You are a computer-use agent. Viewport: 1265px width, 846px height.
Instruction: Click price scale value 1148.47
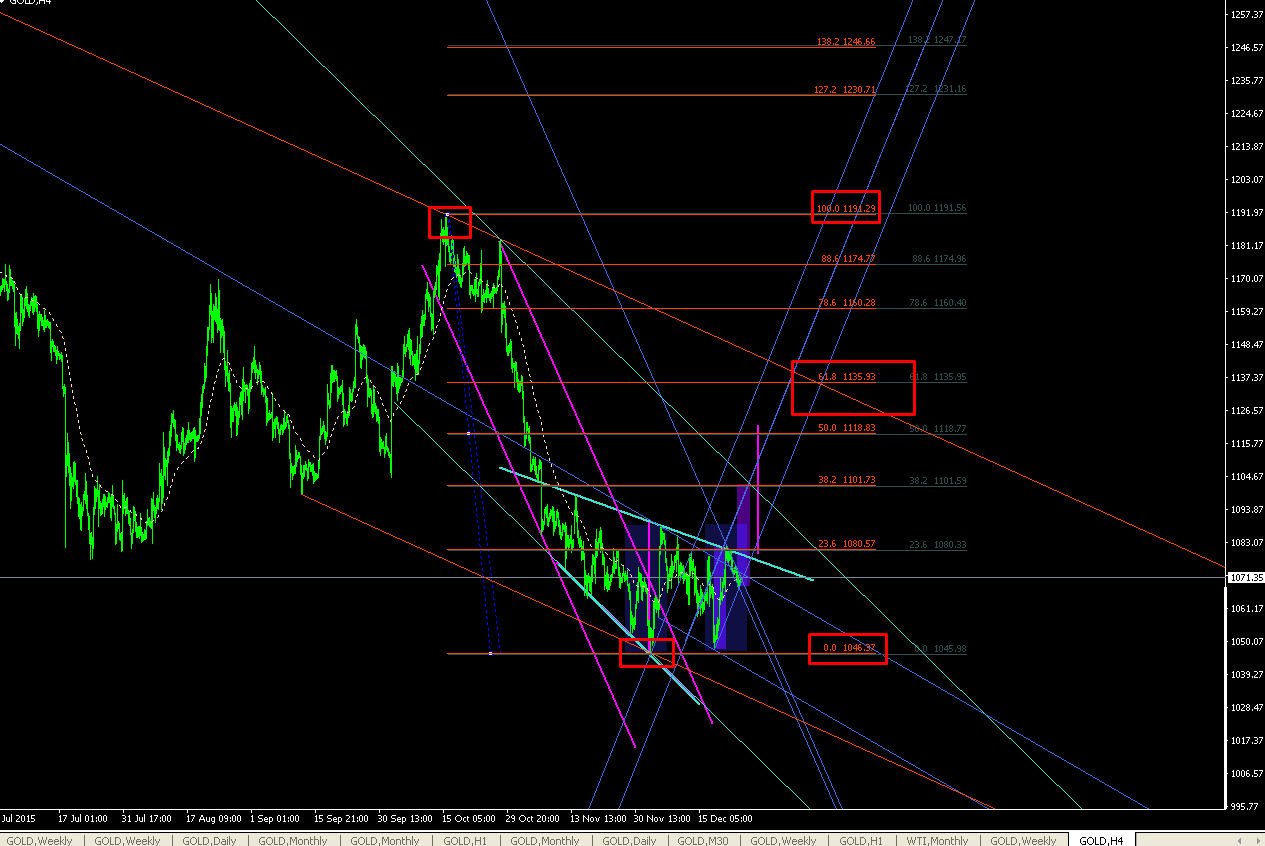point(1246,344)
